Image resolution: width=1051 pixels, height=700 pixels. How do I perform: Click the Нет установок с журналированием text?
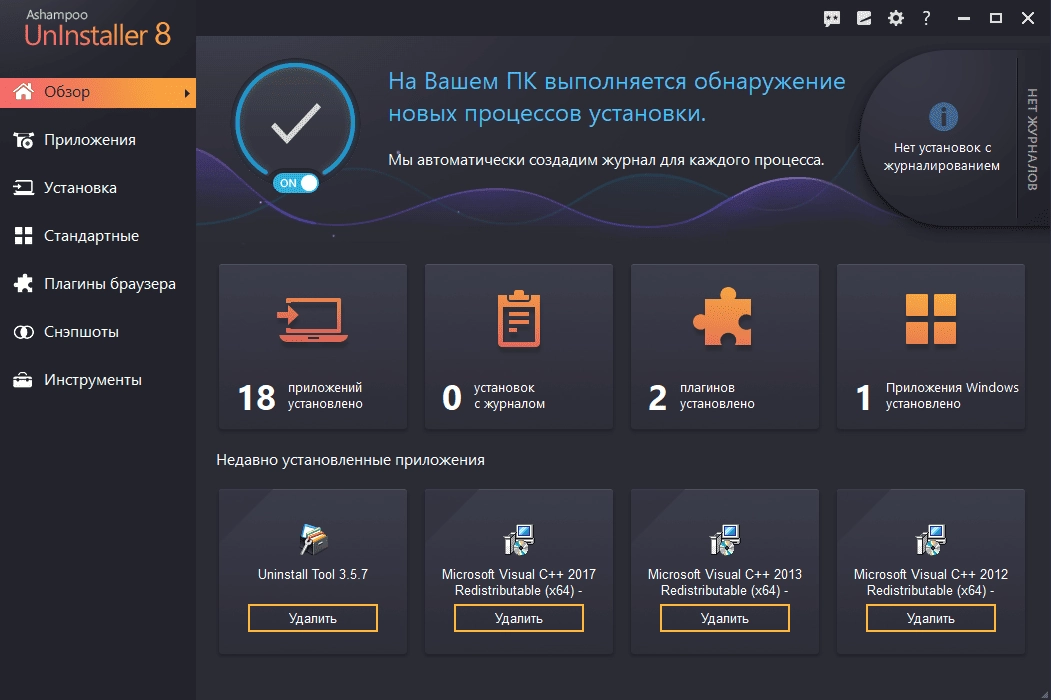coord(942,156)
